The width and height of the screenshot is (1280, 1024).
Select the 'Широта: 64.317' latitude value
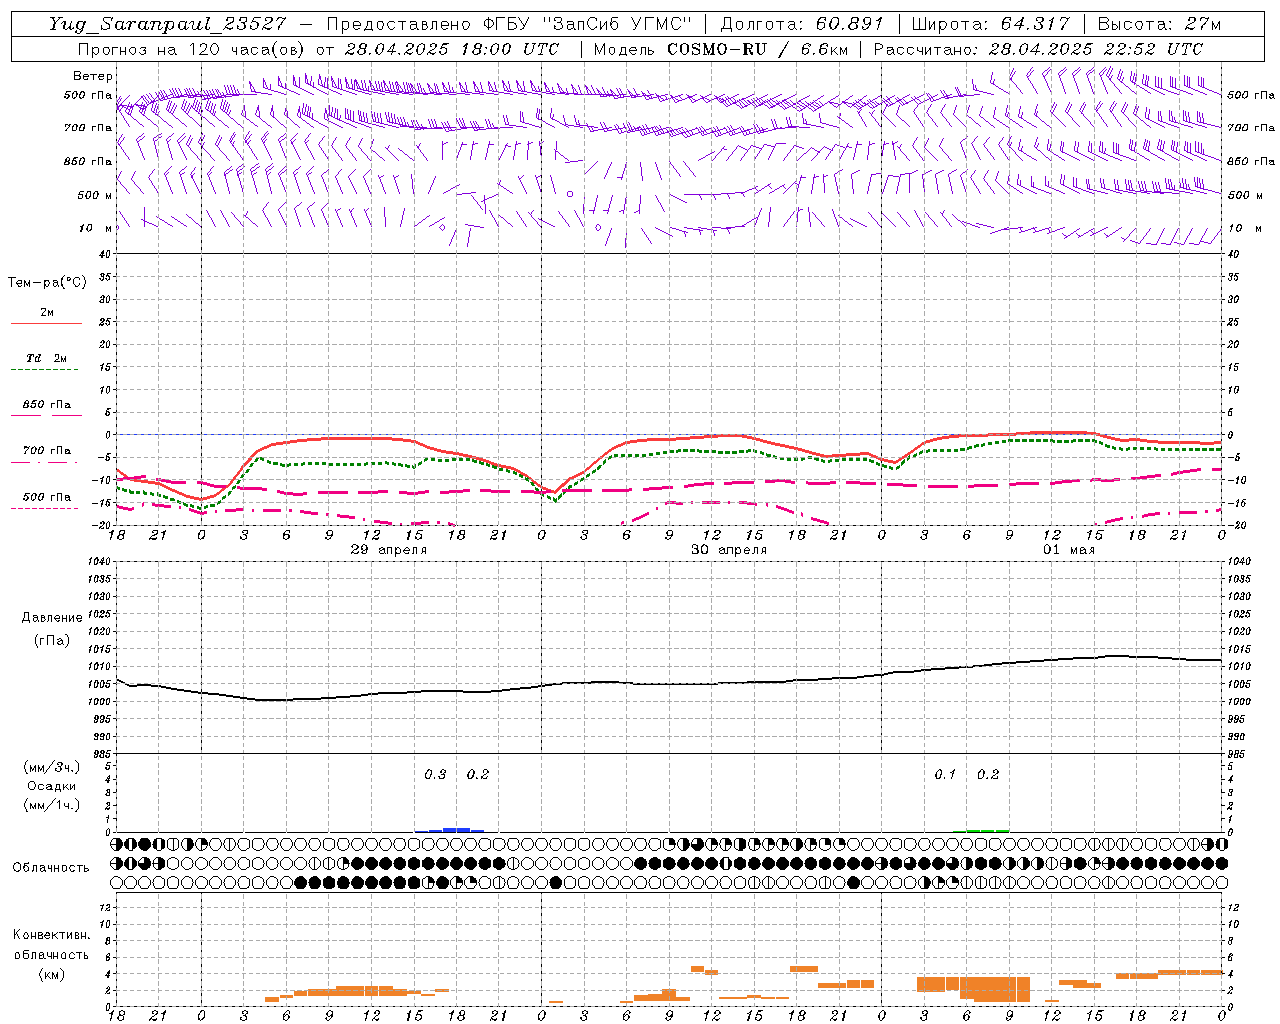pos(990,24)
